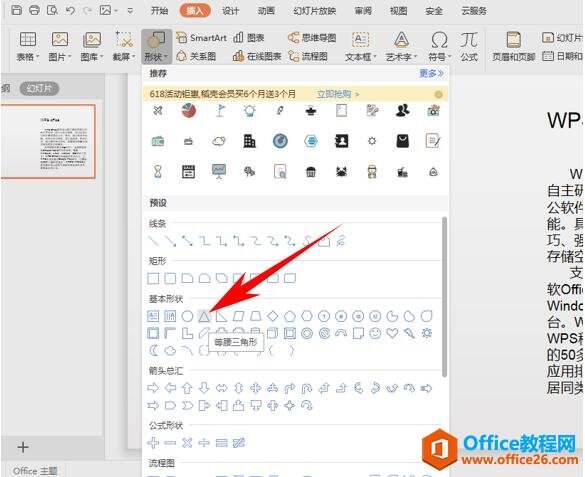Open the 幻灯片放映 tab
Screen dimensions: 585x477
315,11
